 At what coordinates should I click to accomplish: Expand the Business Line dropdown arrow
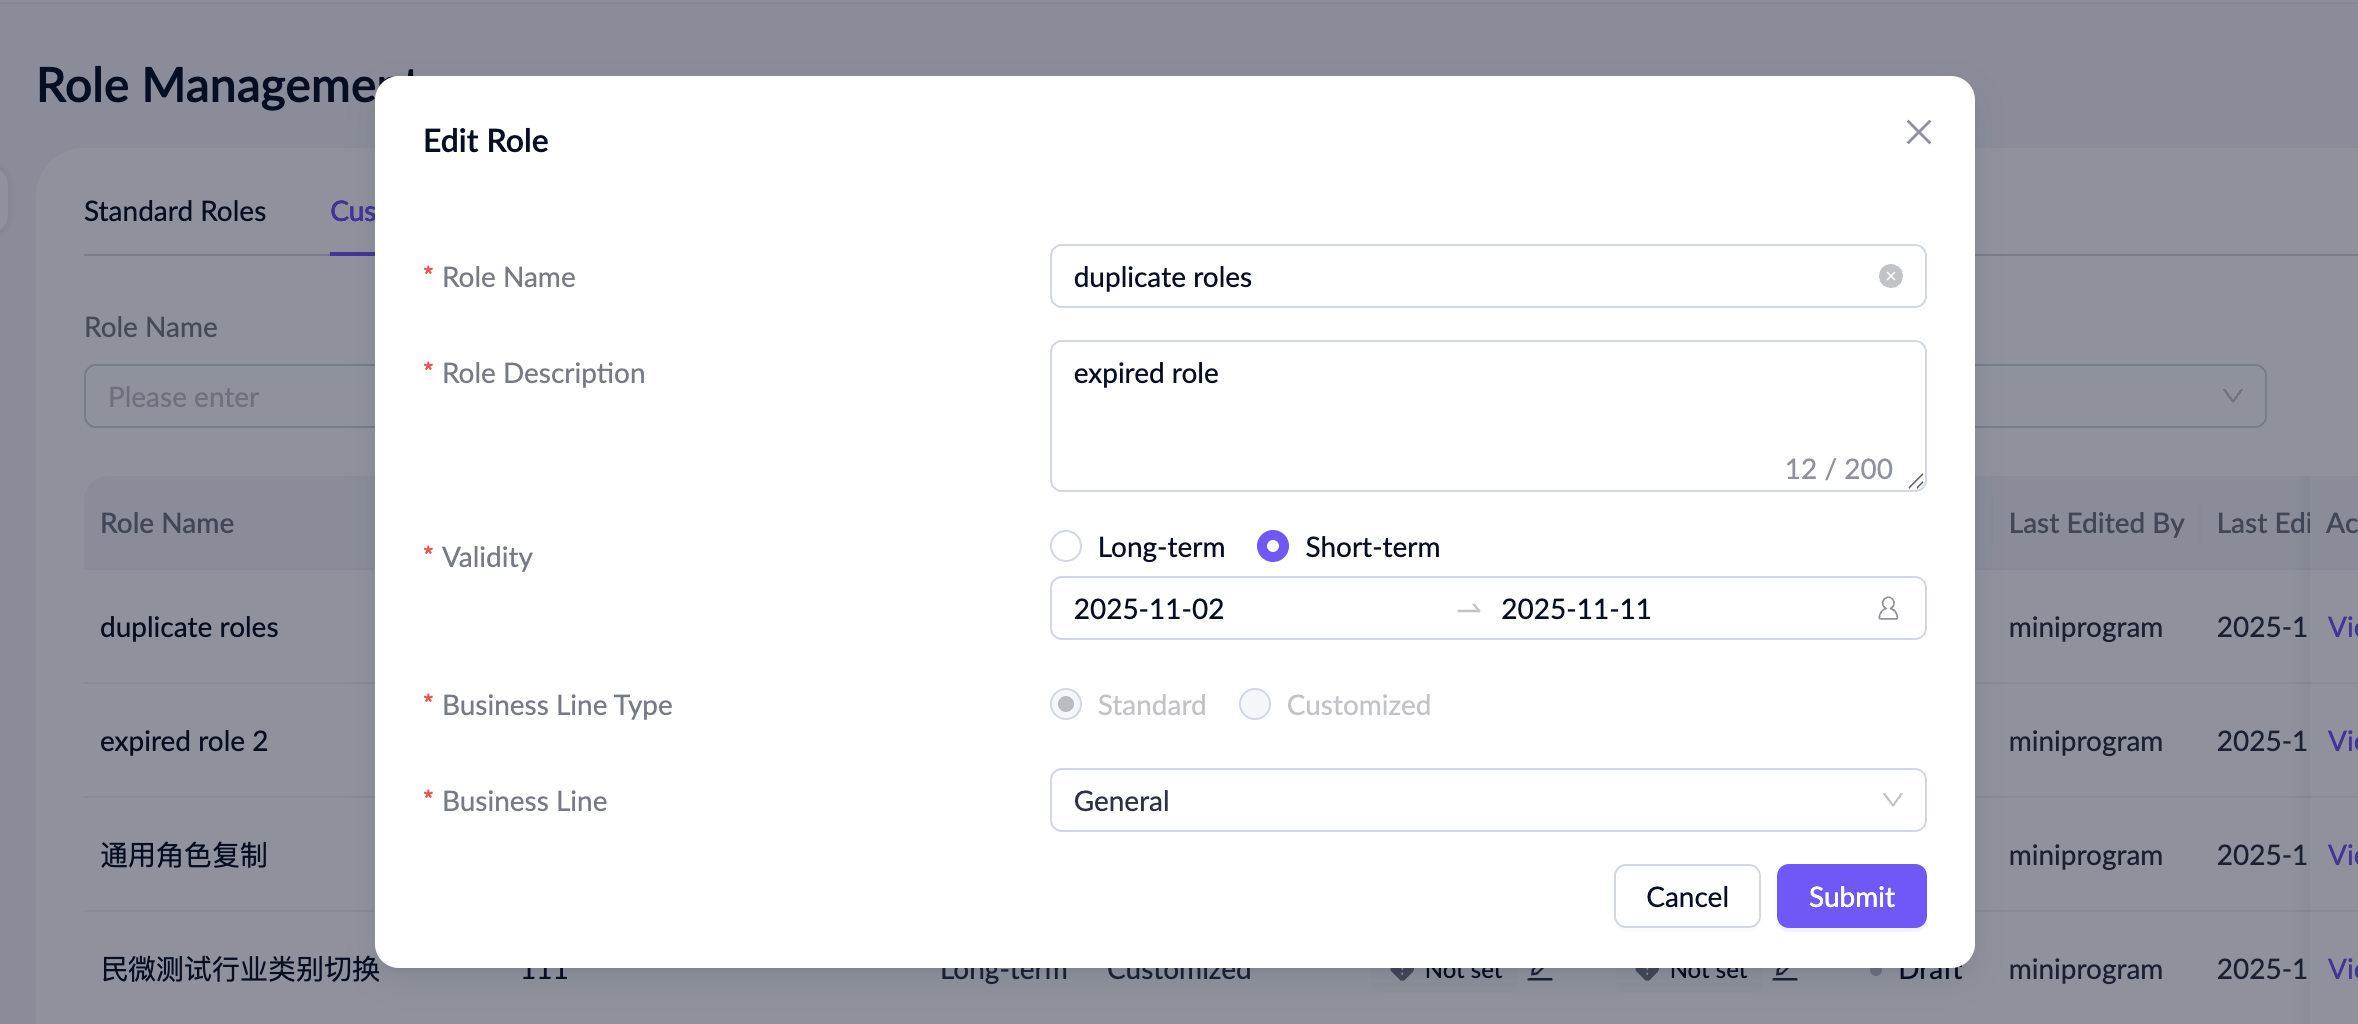[x=1892, y=800]
